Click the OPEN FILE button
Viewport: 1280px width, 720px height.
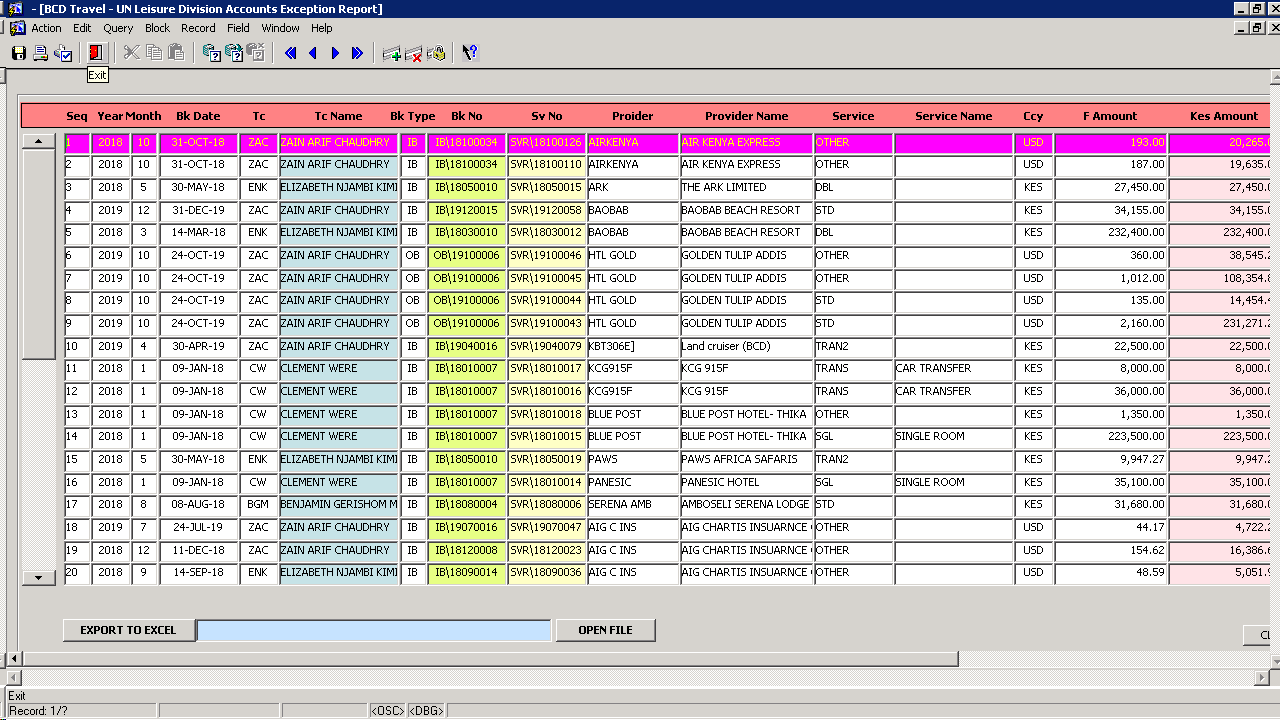pos(605,630)
